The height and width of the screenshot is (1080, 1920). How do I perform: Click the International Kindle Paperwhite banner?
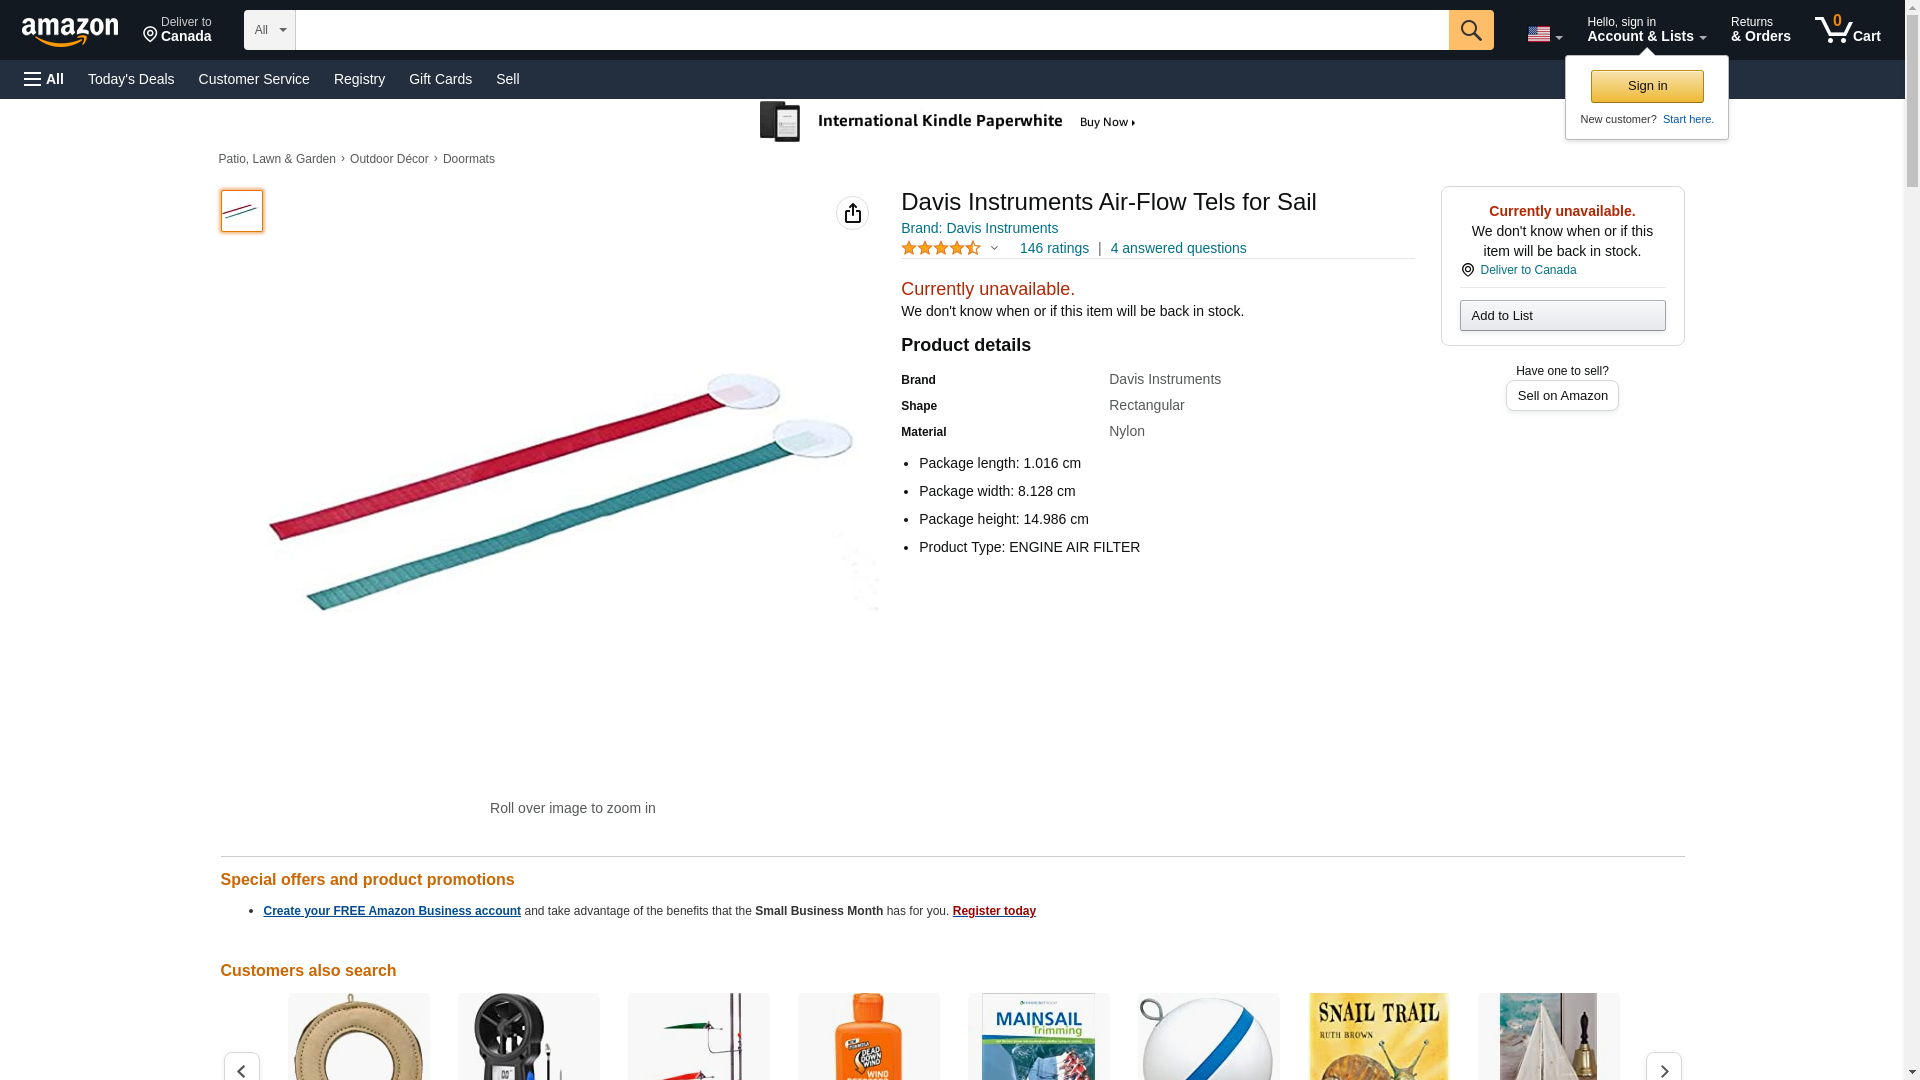948,122
